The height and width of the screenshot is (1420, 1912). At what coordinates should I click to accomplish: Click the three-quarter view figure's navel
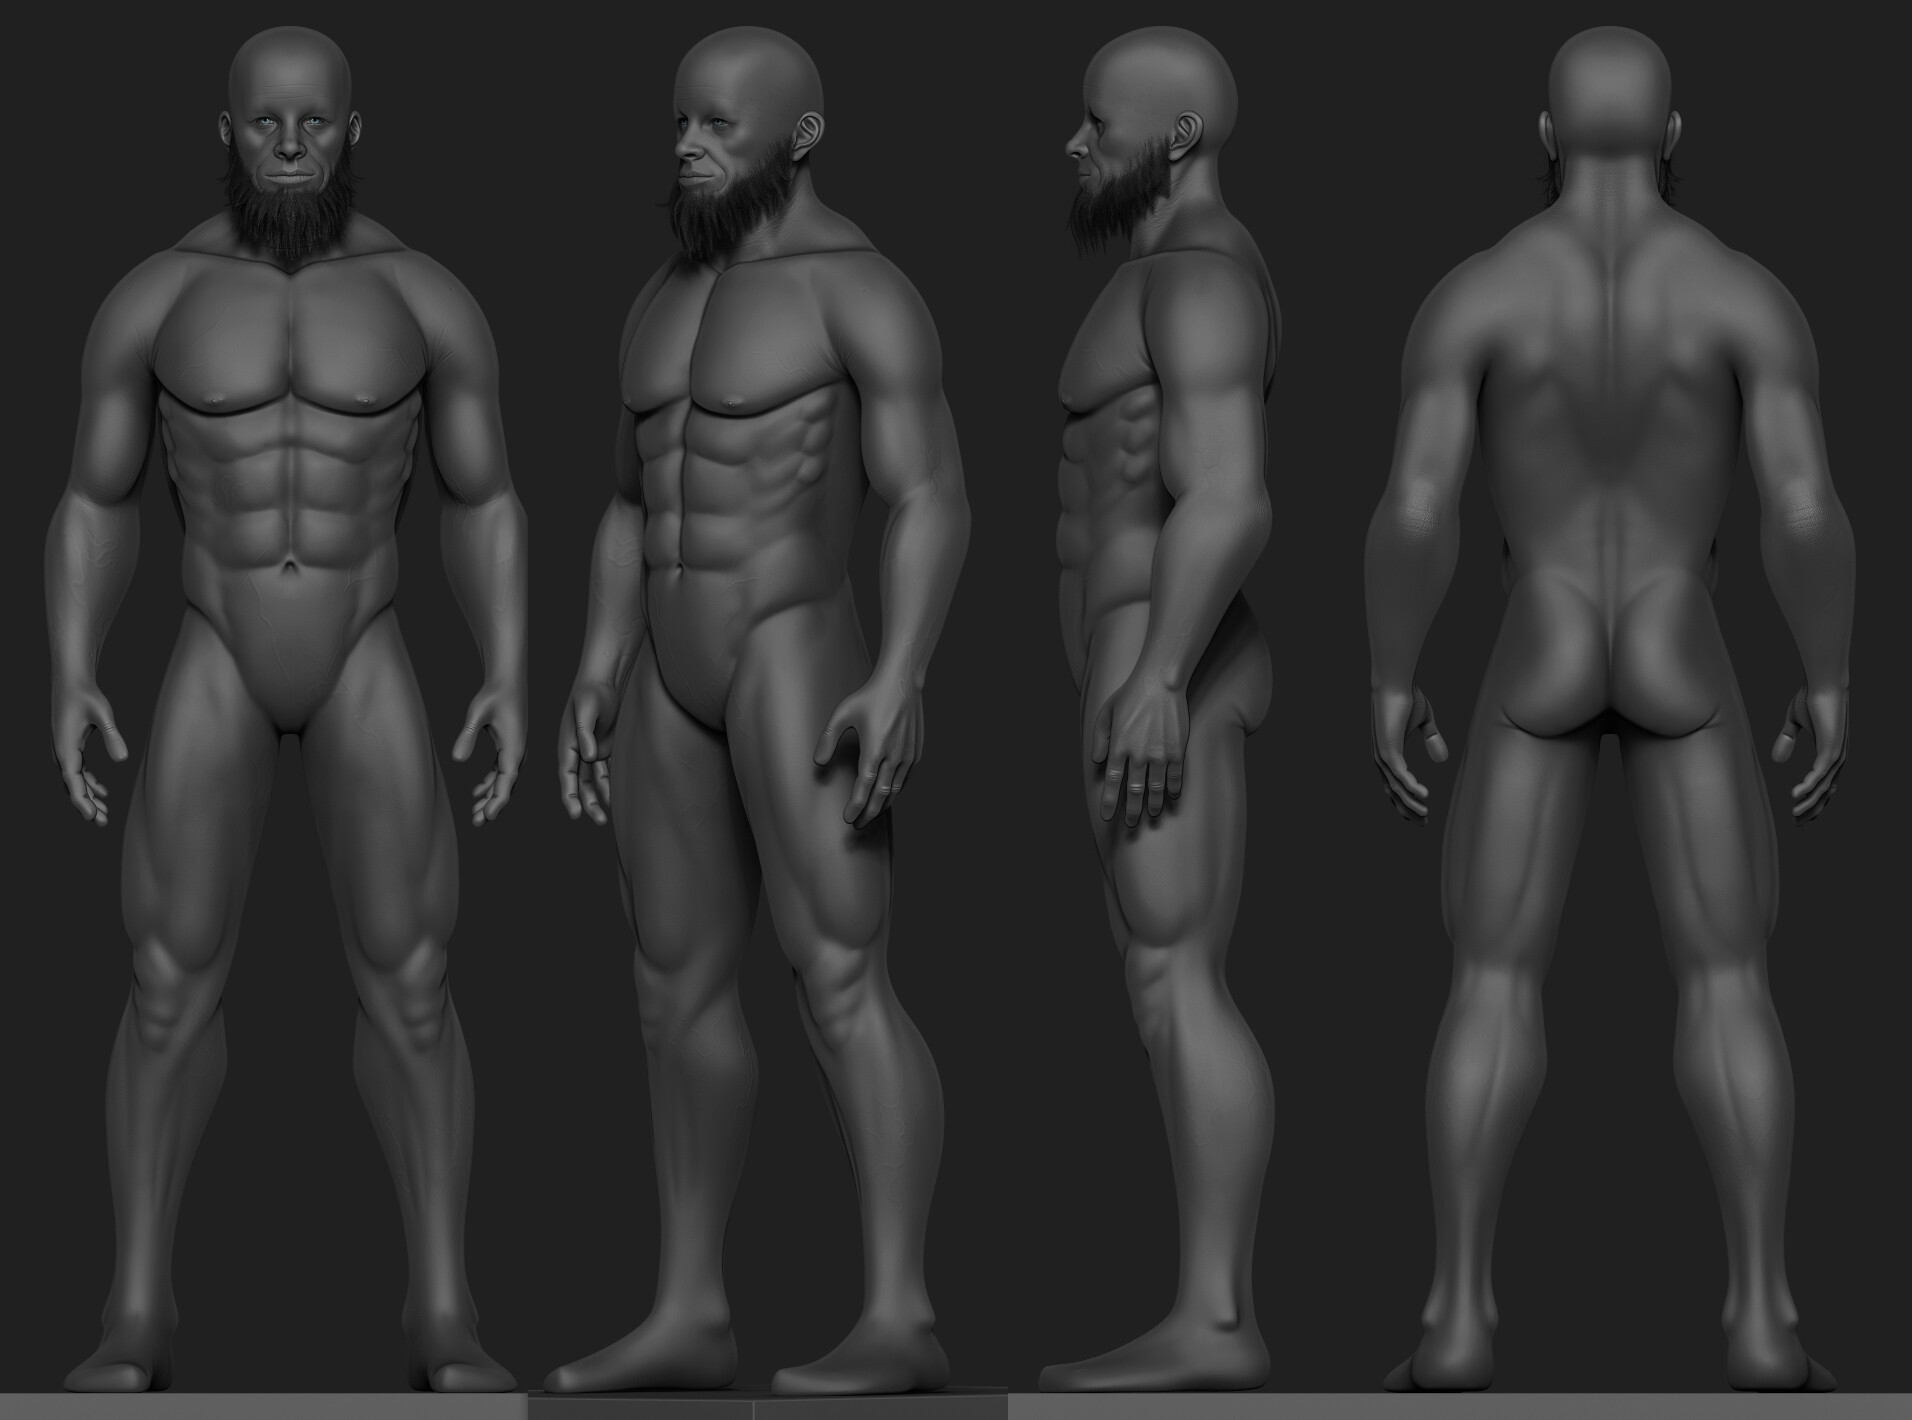pyautogui.click(x=683, y=567)
